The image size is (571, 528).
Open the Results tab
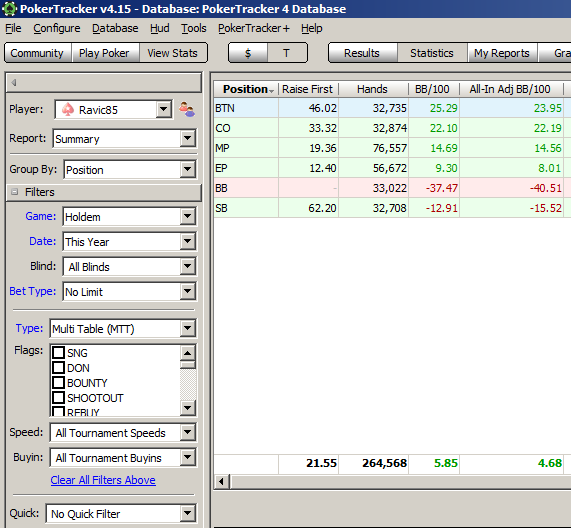coord(362,53)
